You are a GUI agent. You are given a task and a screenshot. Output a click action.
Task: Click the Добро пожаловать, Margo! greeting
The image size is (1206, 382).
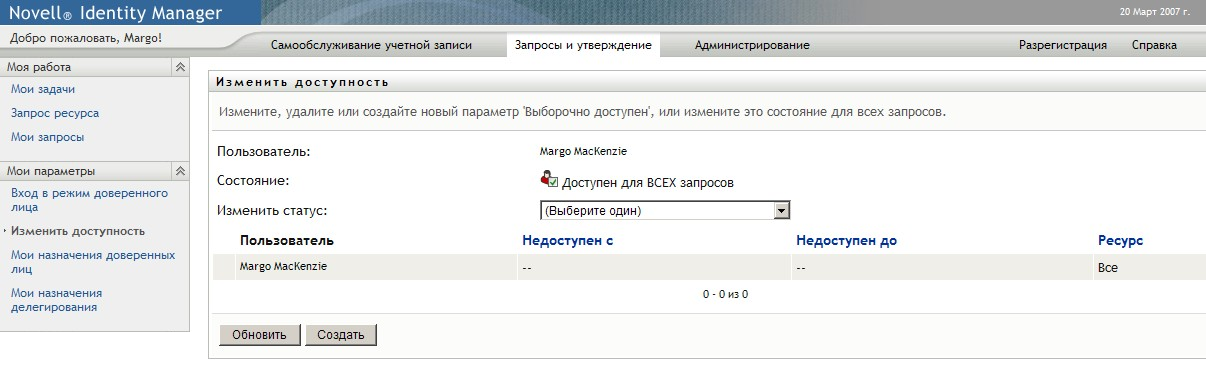tap(86, 38)
